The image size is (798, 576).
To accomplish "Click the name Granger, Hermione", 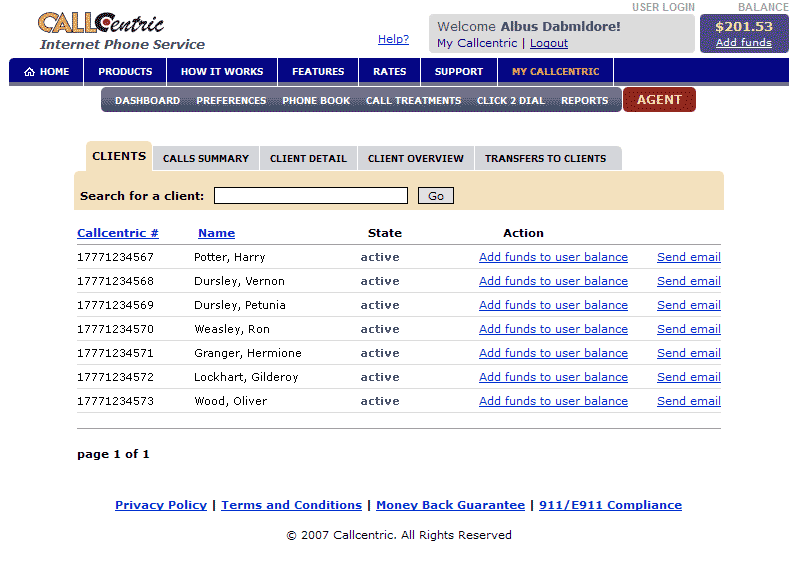I will (x=248, y=353).
